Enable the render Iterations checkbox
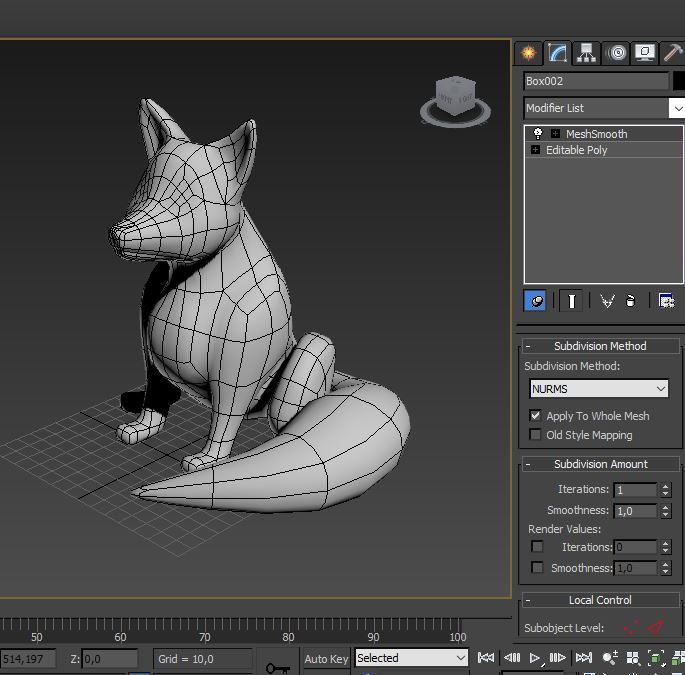The width and height of the screenshot is (685, 675). coord(537,547)
